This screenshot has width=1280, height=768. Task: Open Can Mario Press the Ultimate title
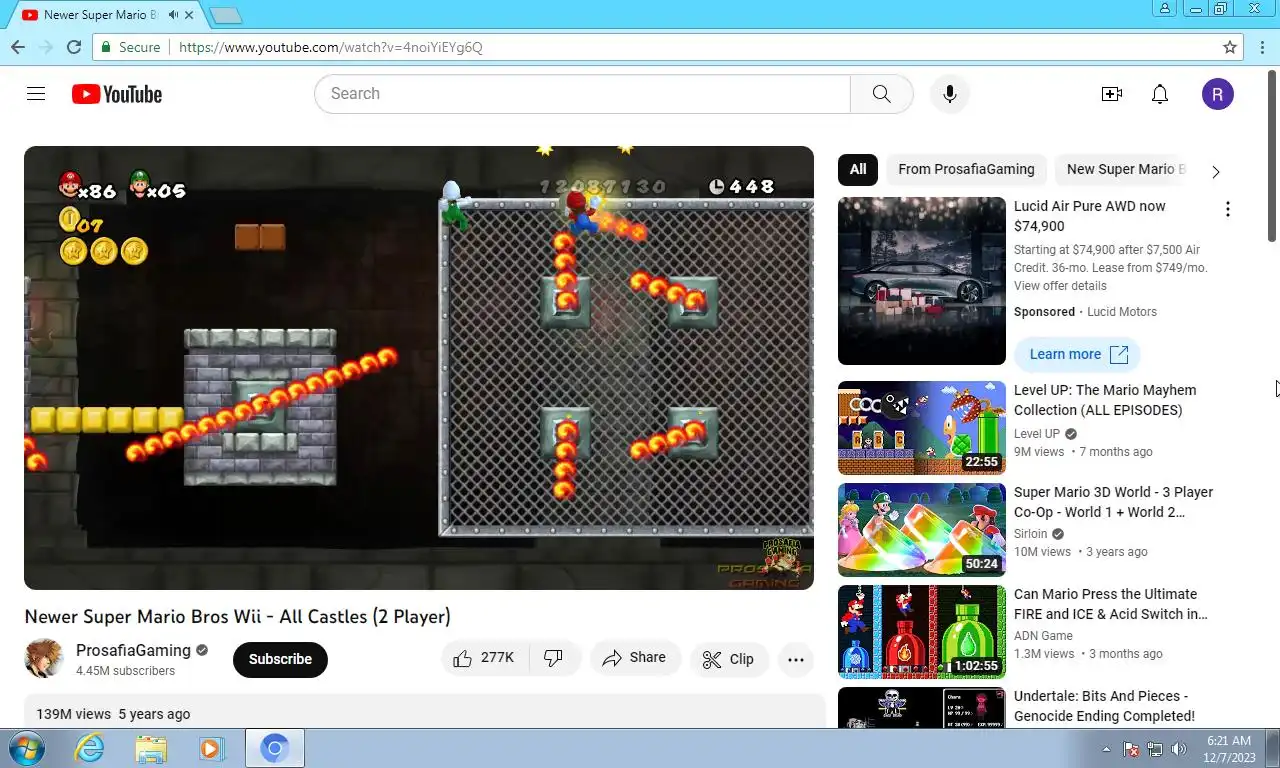(x=1111, y=604)
